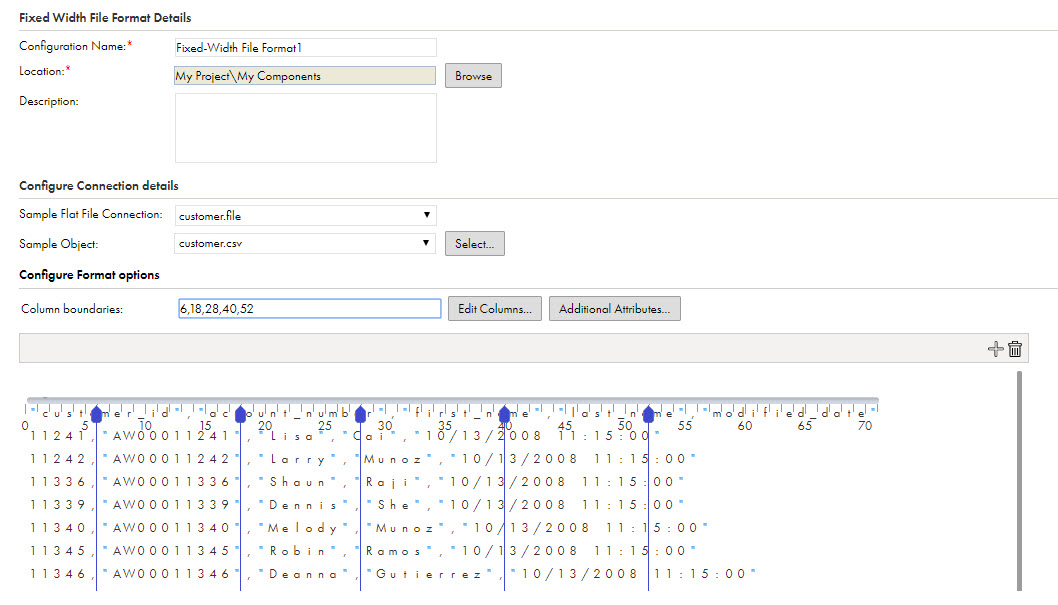Click the name Robin in the preview
Screen dimensions: 1058x605
tap(297, 551)
